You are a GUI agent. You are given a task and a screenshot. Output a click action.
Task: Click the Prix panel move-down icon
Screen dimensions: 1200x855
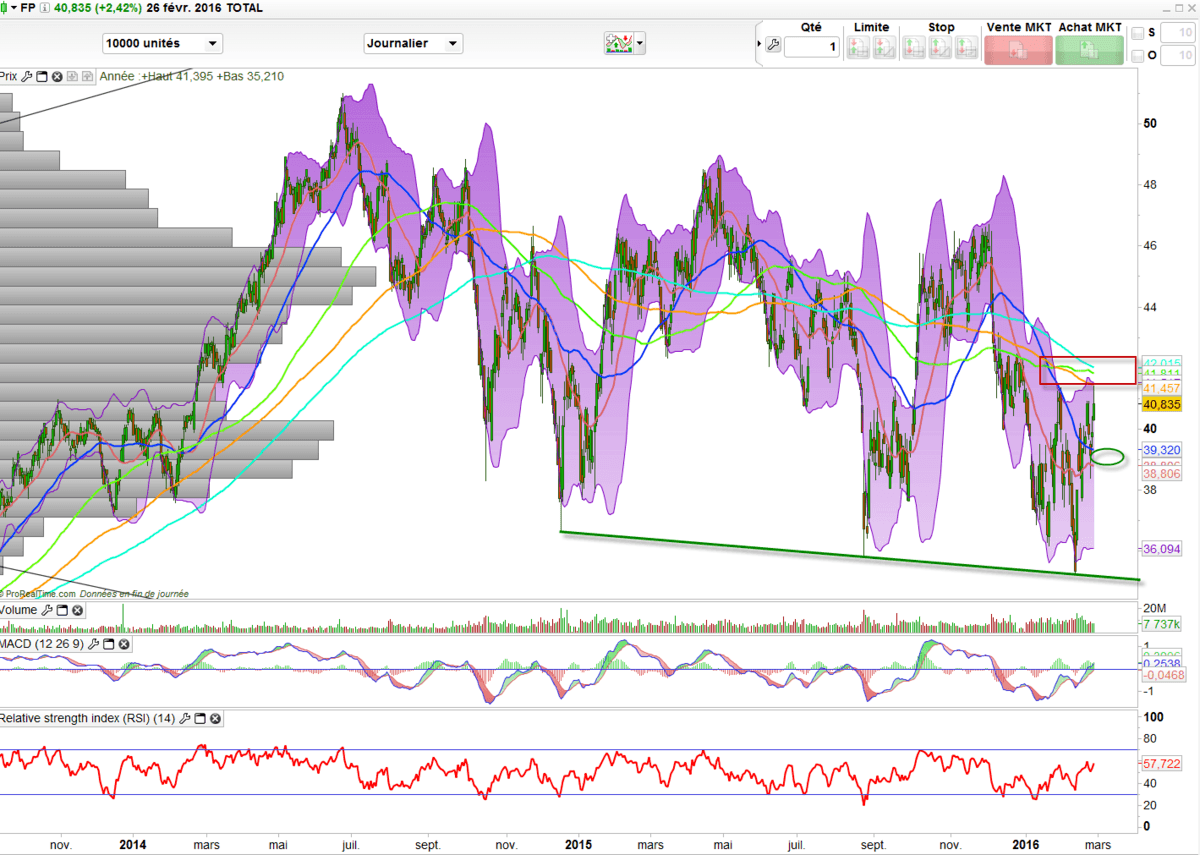72,76
